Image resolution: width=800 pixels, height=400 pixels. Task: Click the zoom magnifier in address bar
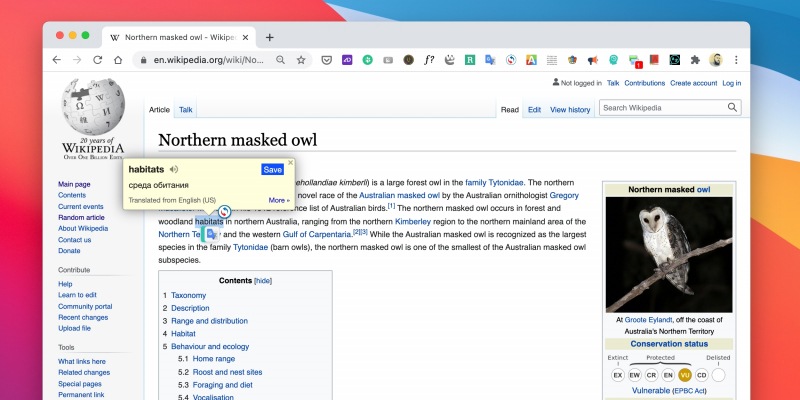(280, 60)
